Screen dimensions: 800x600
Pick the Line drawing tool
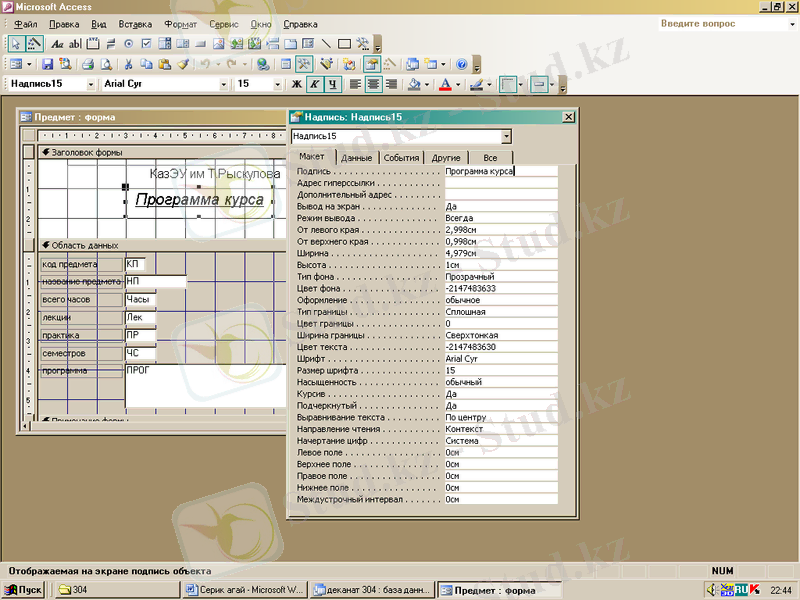point(326,44)
